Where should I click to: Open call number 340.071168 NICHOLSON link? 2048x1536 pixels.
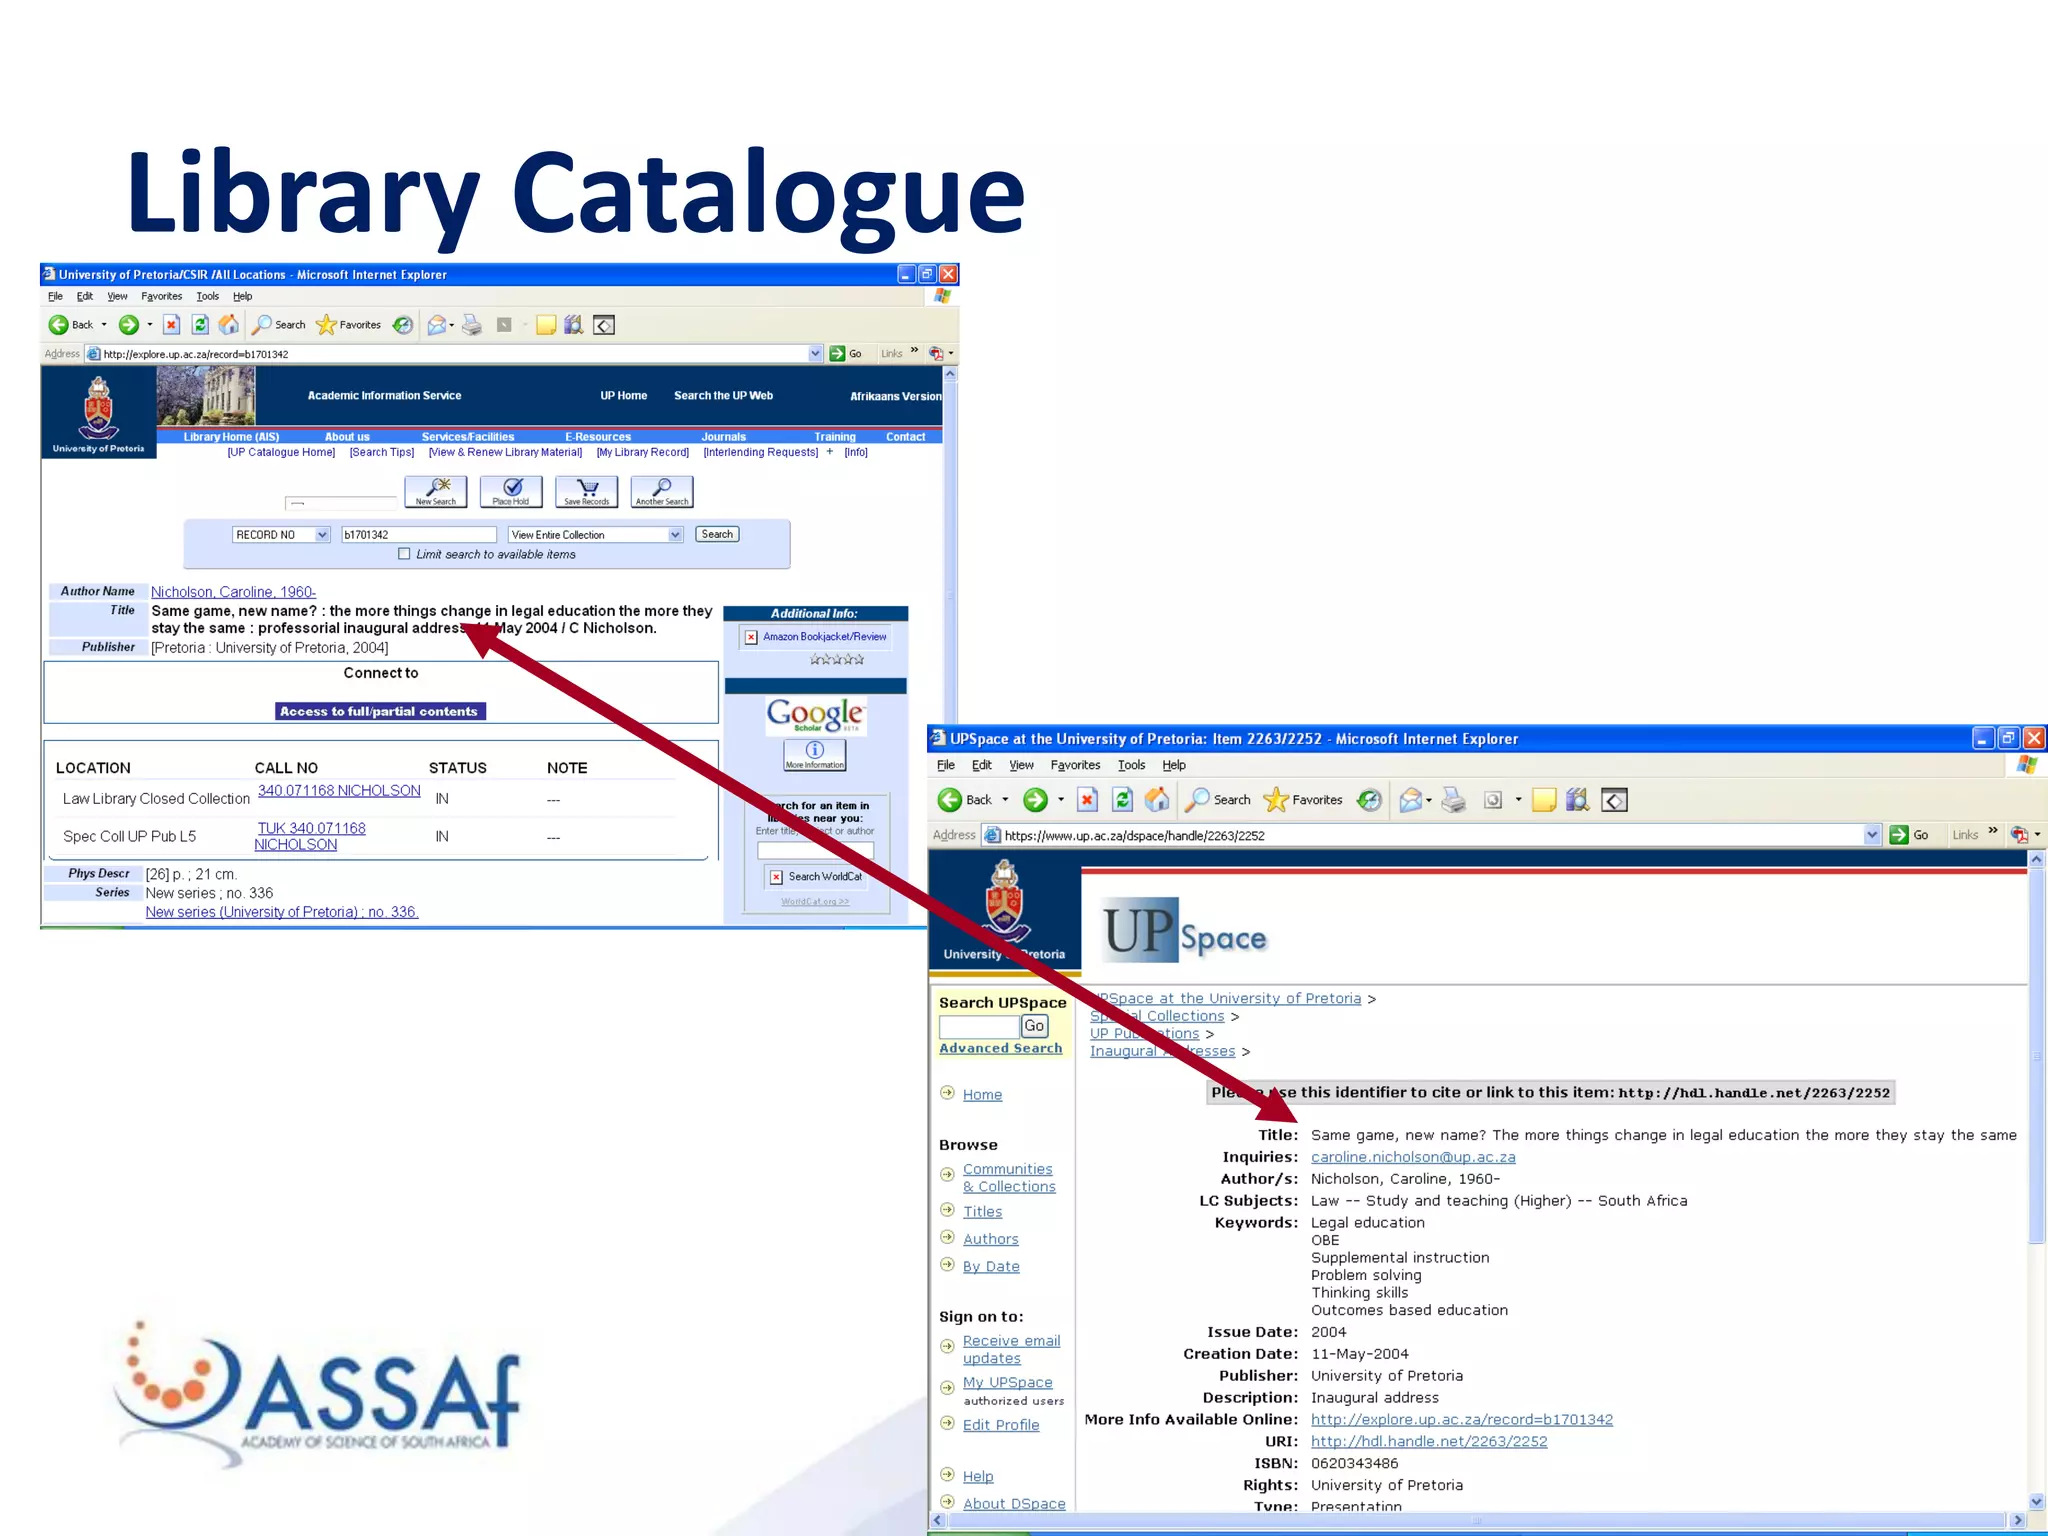point(339,791)
